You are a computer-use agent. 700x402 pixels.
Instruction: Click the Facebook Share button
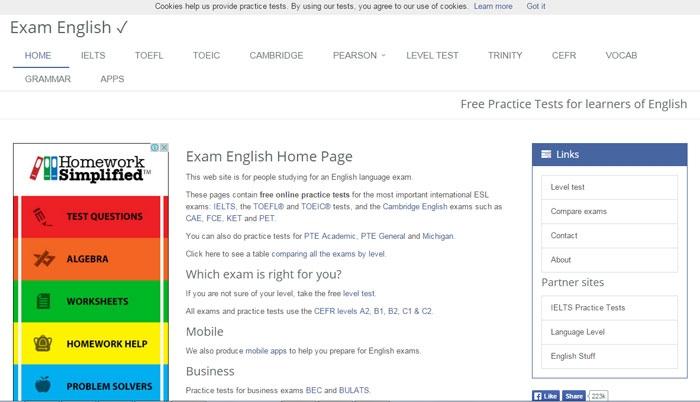pos(573,396)
